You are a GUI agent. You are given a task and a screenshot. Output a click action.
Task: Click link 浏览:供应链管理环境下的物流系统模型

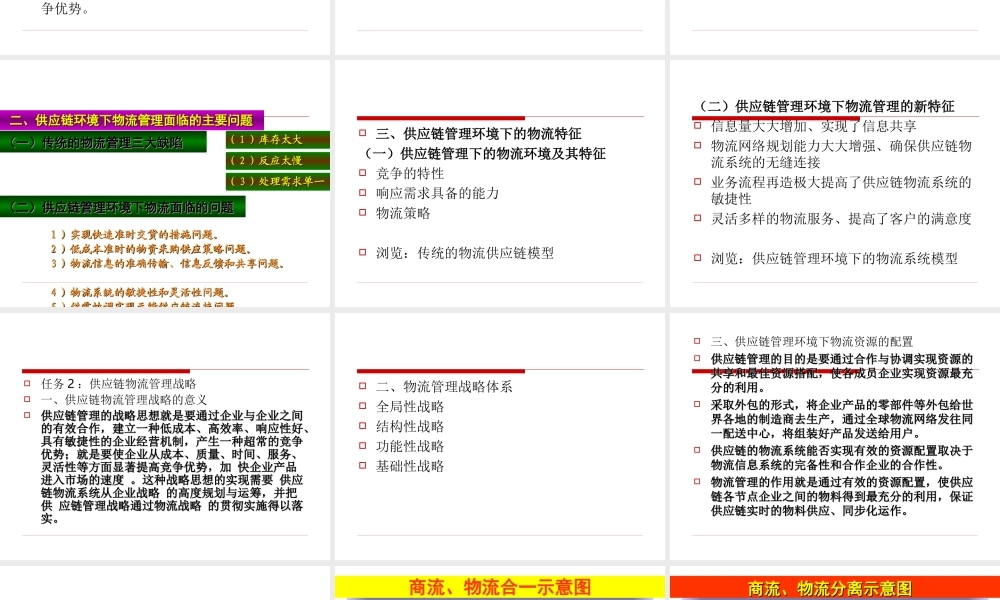(834, 258)
